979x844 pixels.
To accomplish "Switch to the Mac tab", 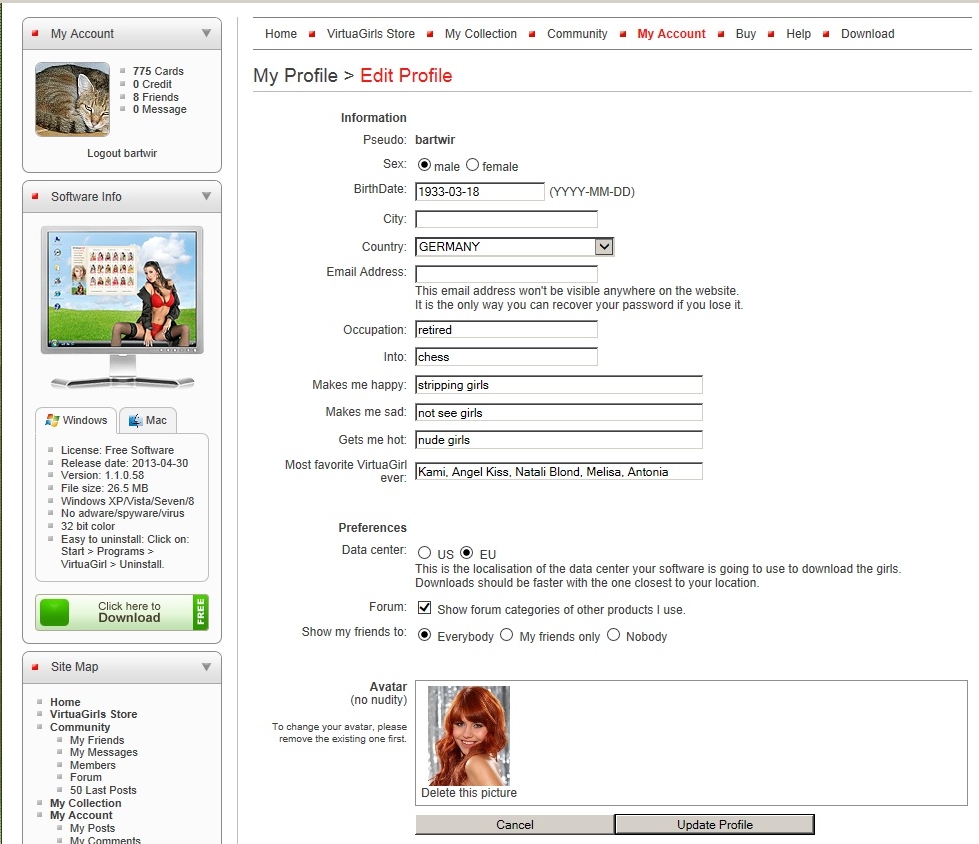I will pyautogui.click(x=147, y=420).
